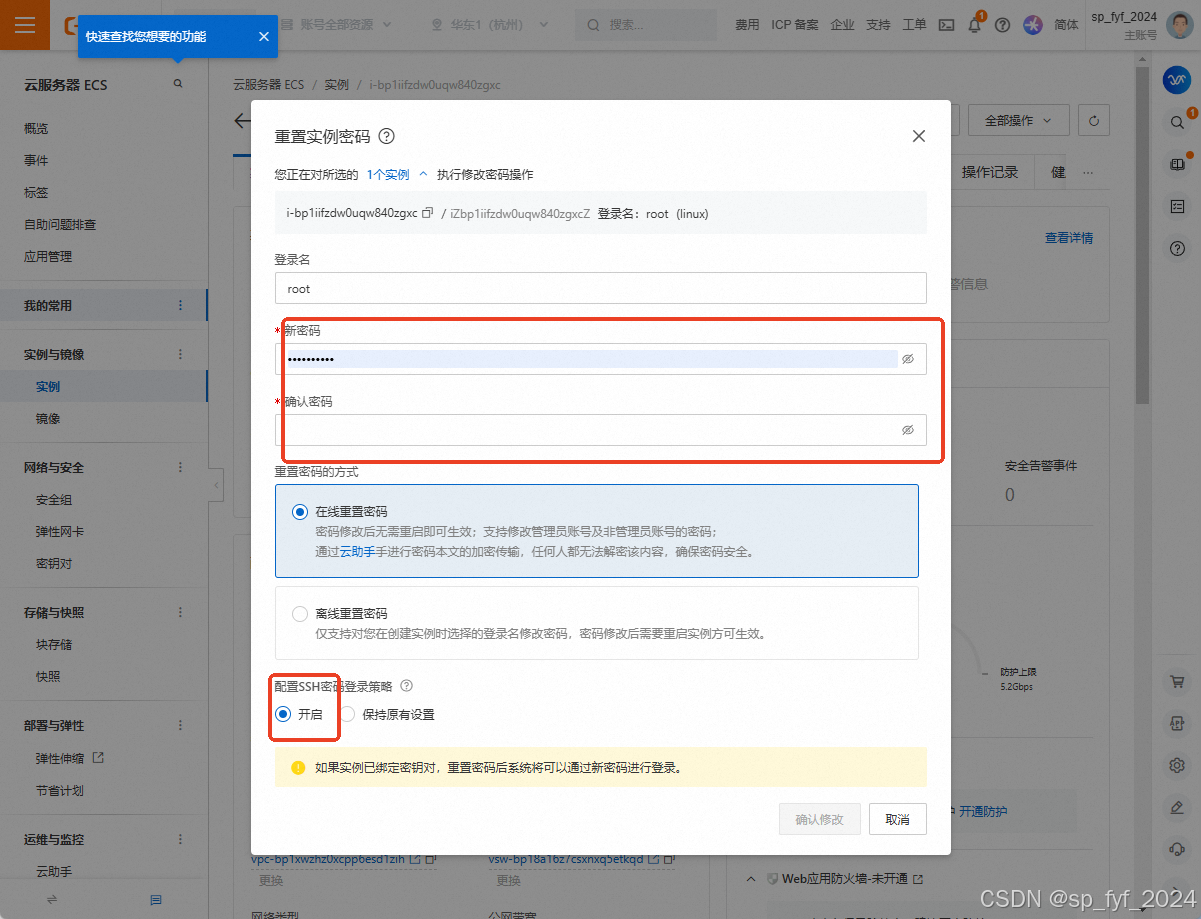
Task: Click the user avatar for sp_fyf_2024
Action: point(1180,24)
